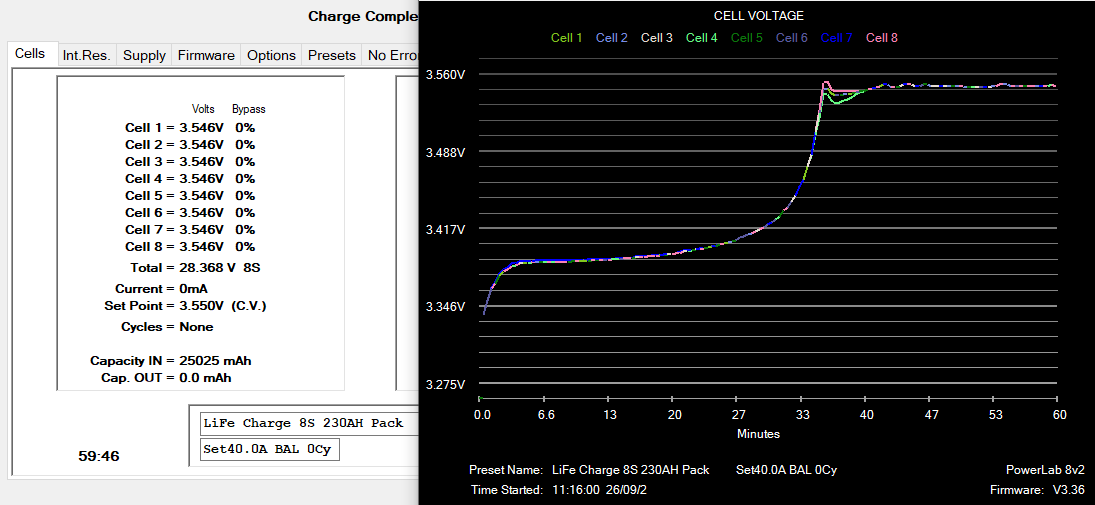The image size is (1095, 505).
Task: Click the Set40.0A BAL 0Cy box
Action: [267, 450]
